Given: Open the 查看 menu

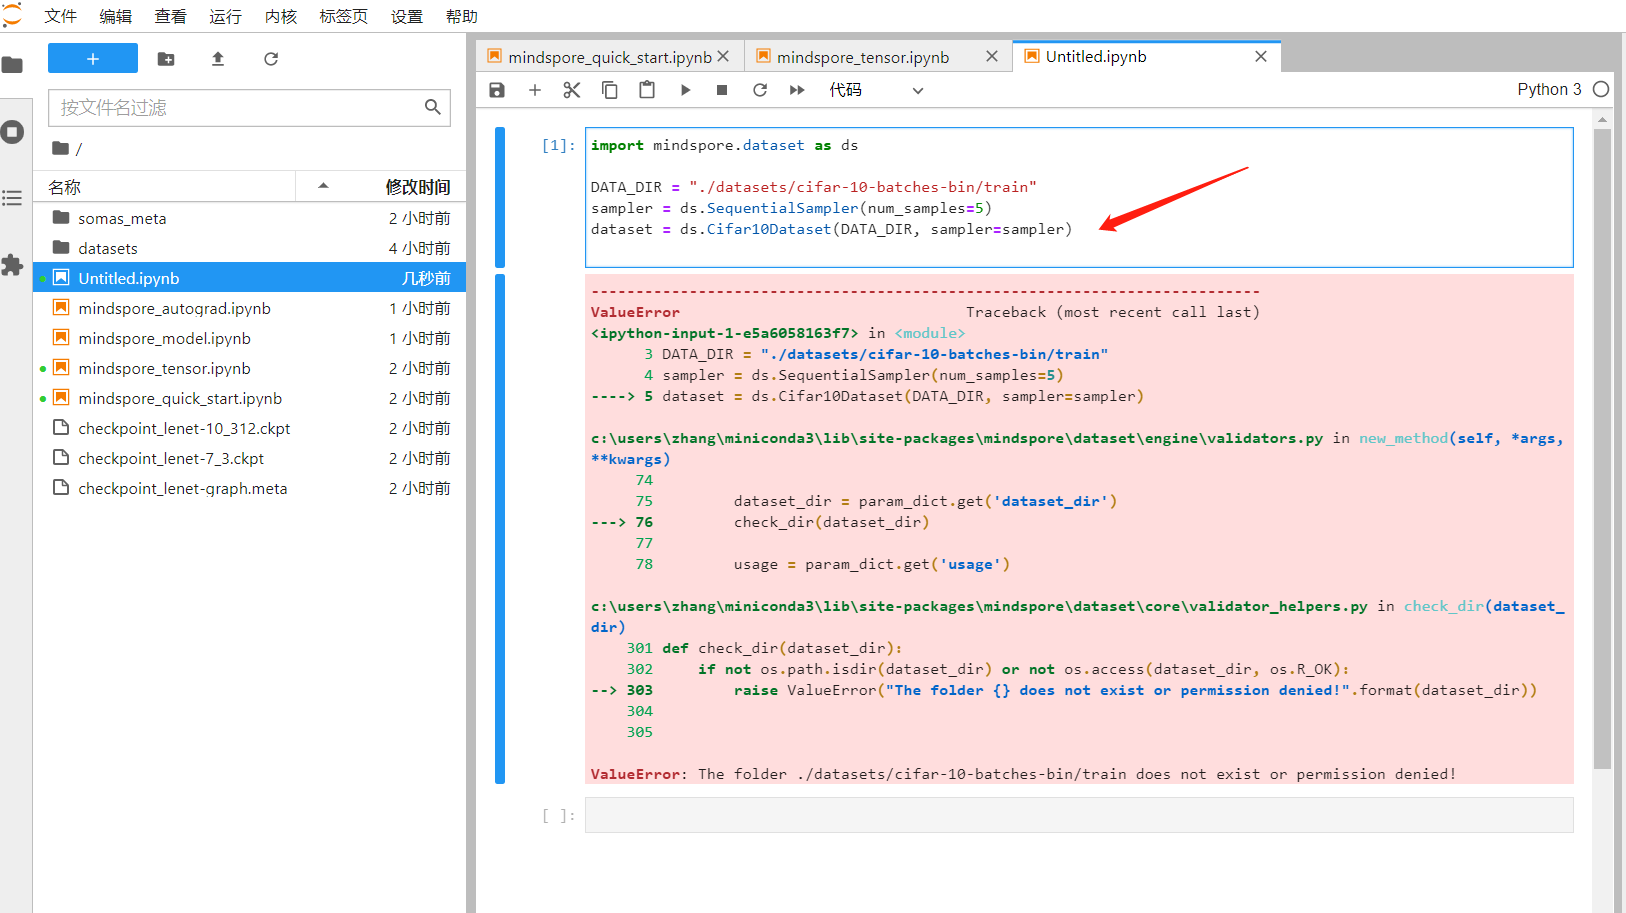Looking at the screenshot, I should click(x=171, y=16).
